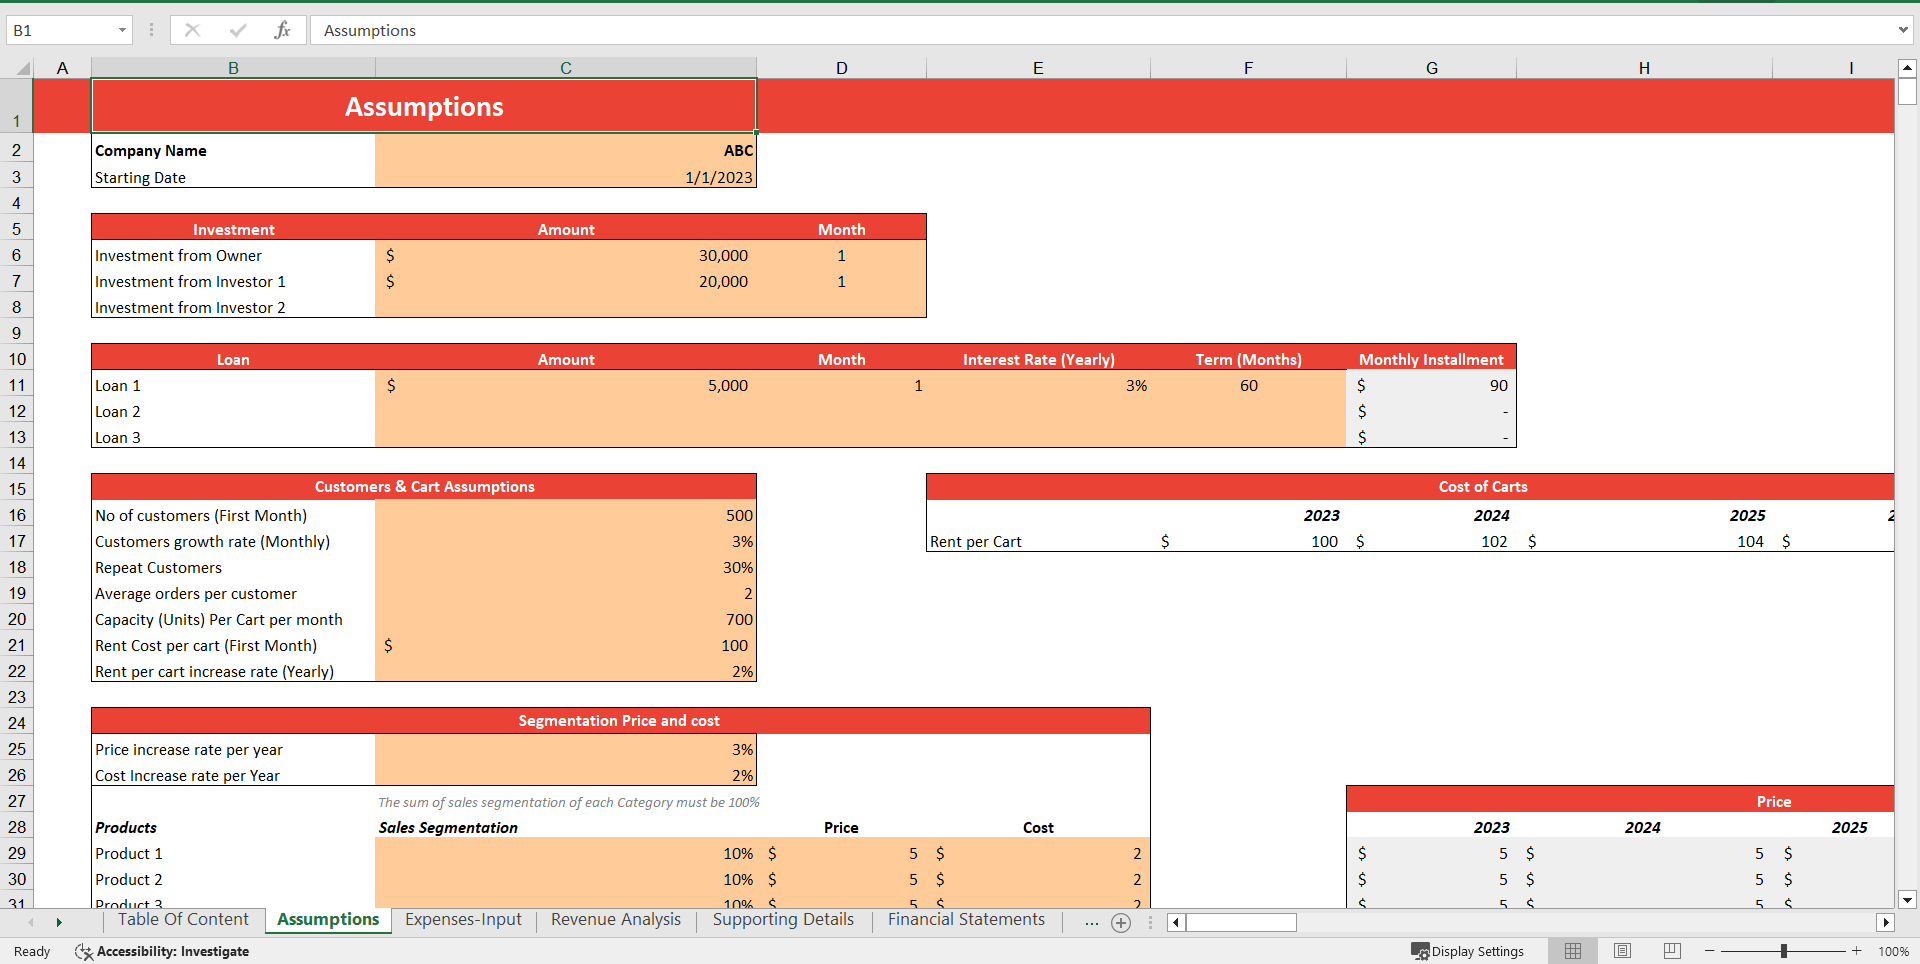Click the Enter (checkmark) icon in formula bar
1920x964 pixels.
click(x=237, y=30)
